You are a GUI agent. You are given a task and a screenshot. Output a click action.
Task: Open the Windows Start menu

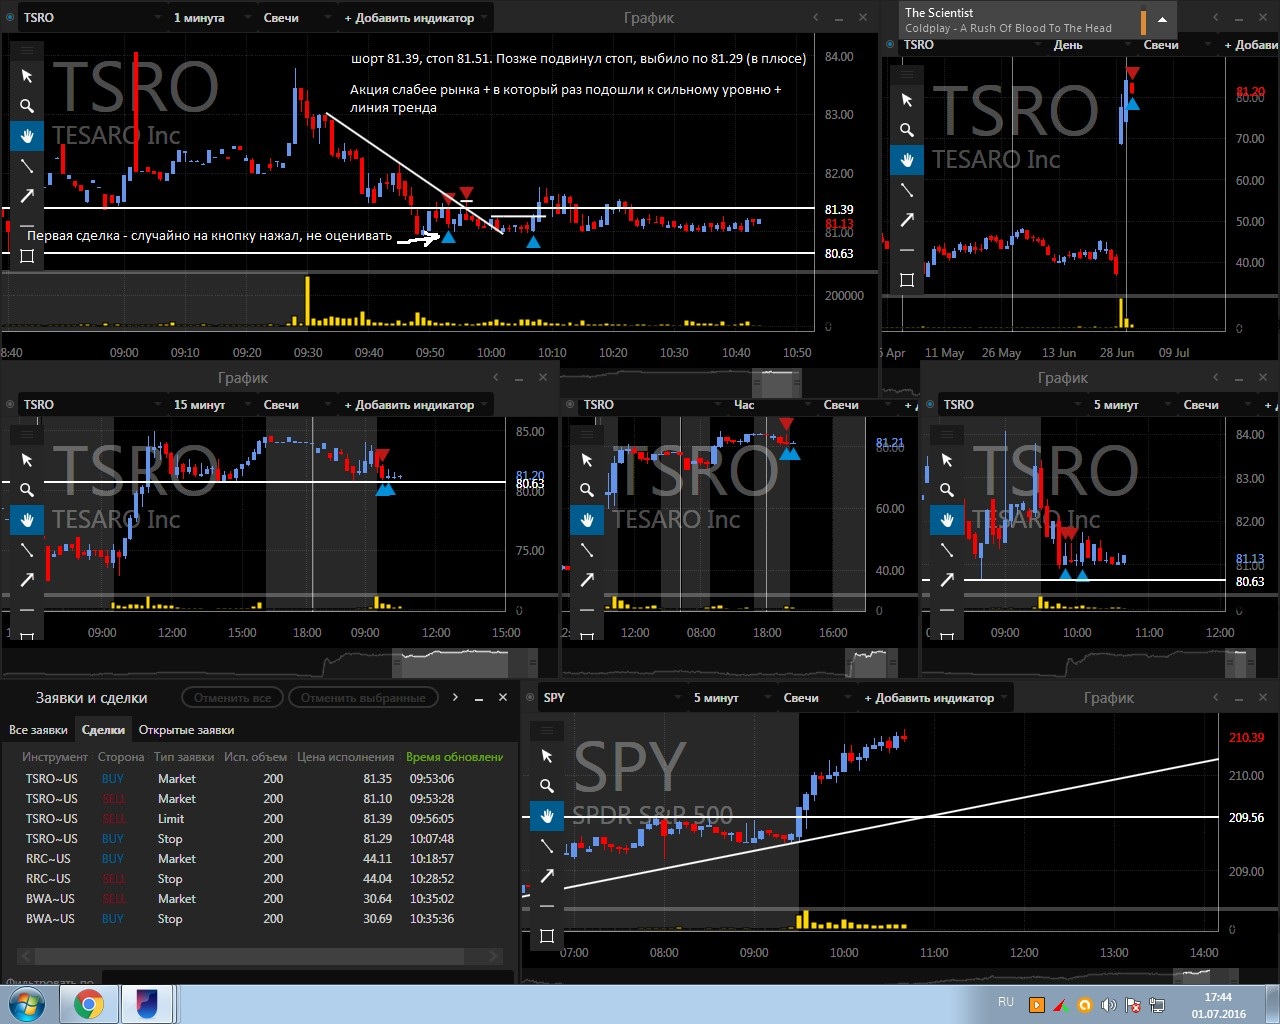27,1004
